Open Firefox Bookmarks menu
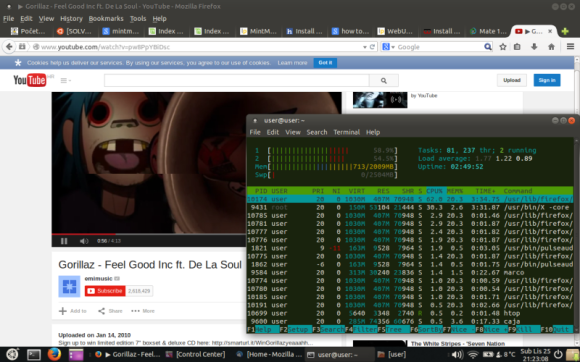This screenshot has width=580, height=362. point(106,18)
